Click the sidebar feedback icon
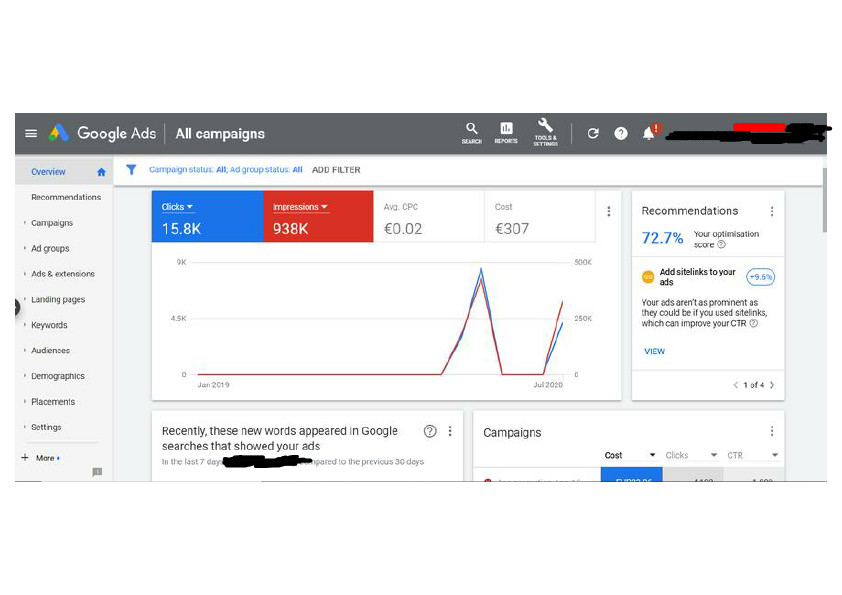This screenshot has height=595, width=842. tap(97, 472)
